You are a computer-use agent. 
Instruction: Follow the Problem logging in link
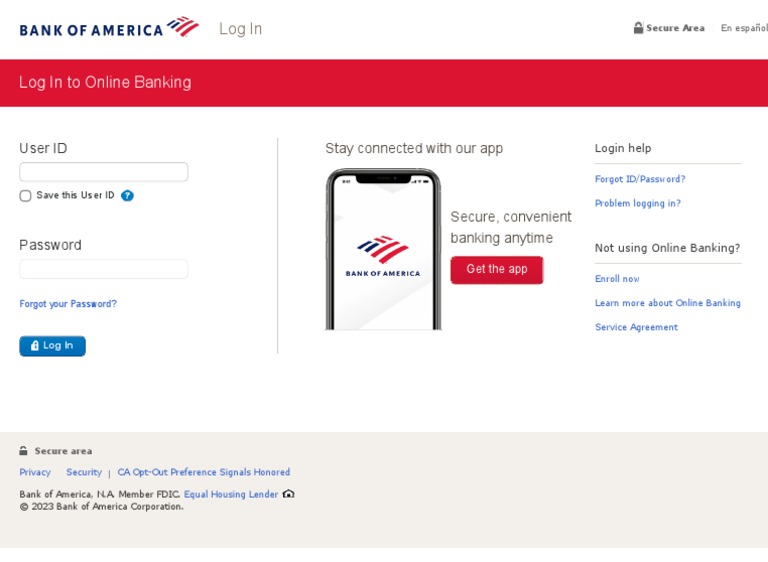point(638,203)
